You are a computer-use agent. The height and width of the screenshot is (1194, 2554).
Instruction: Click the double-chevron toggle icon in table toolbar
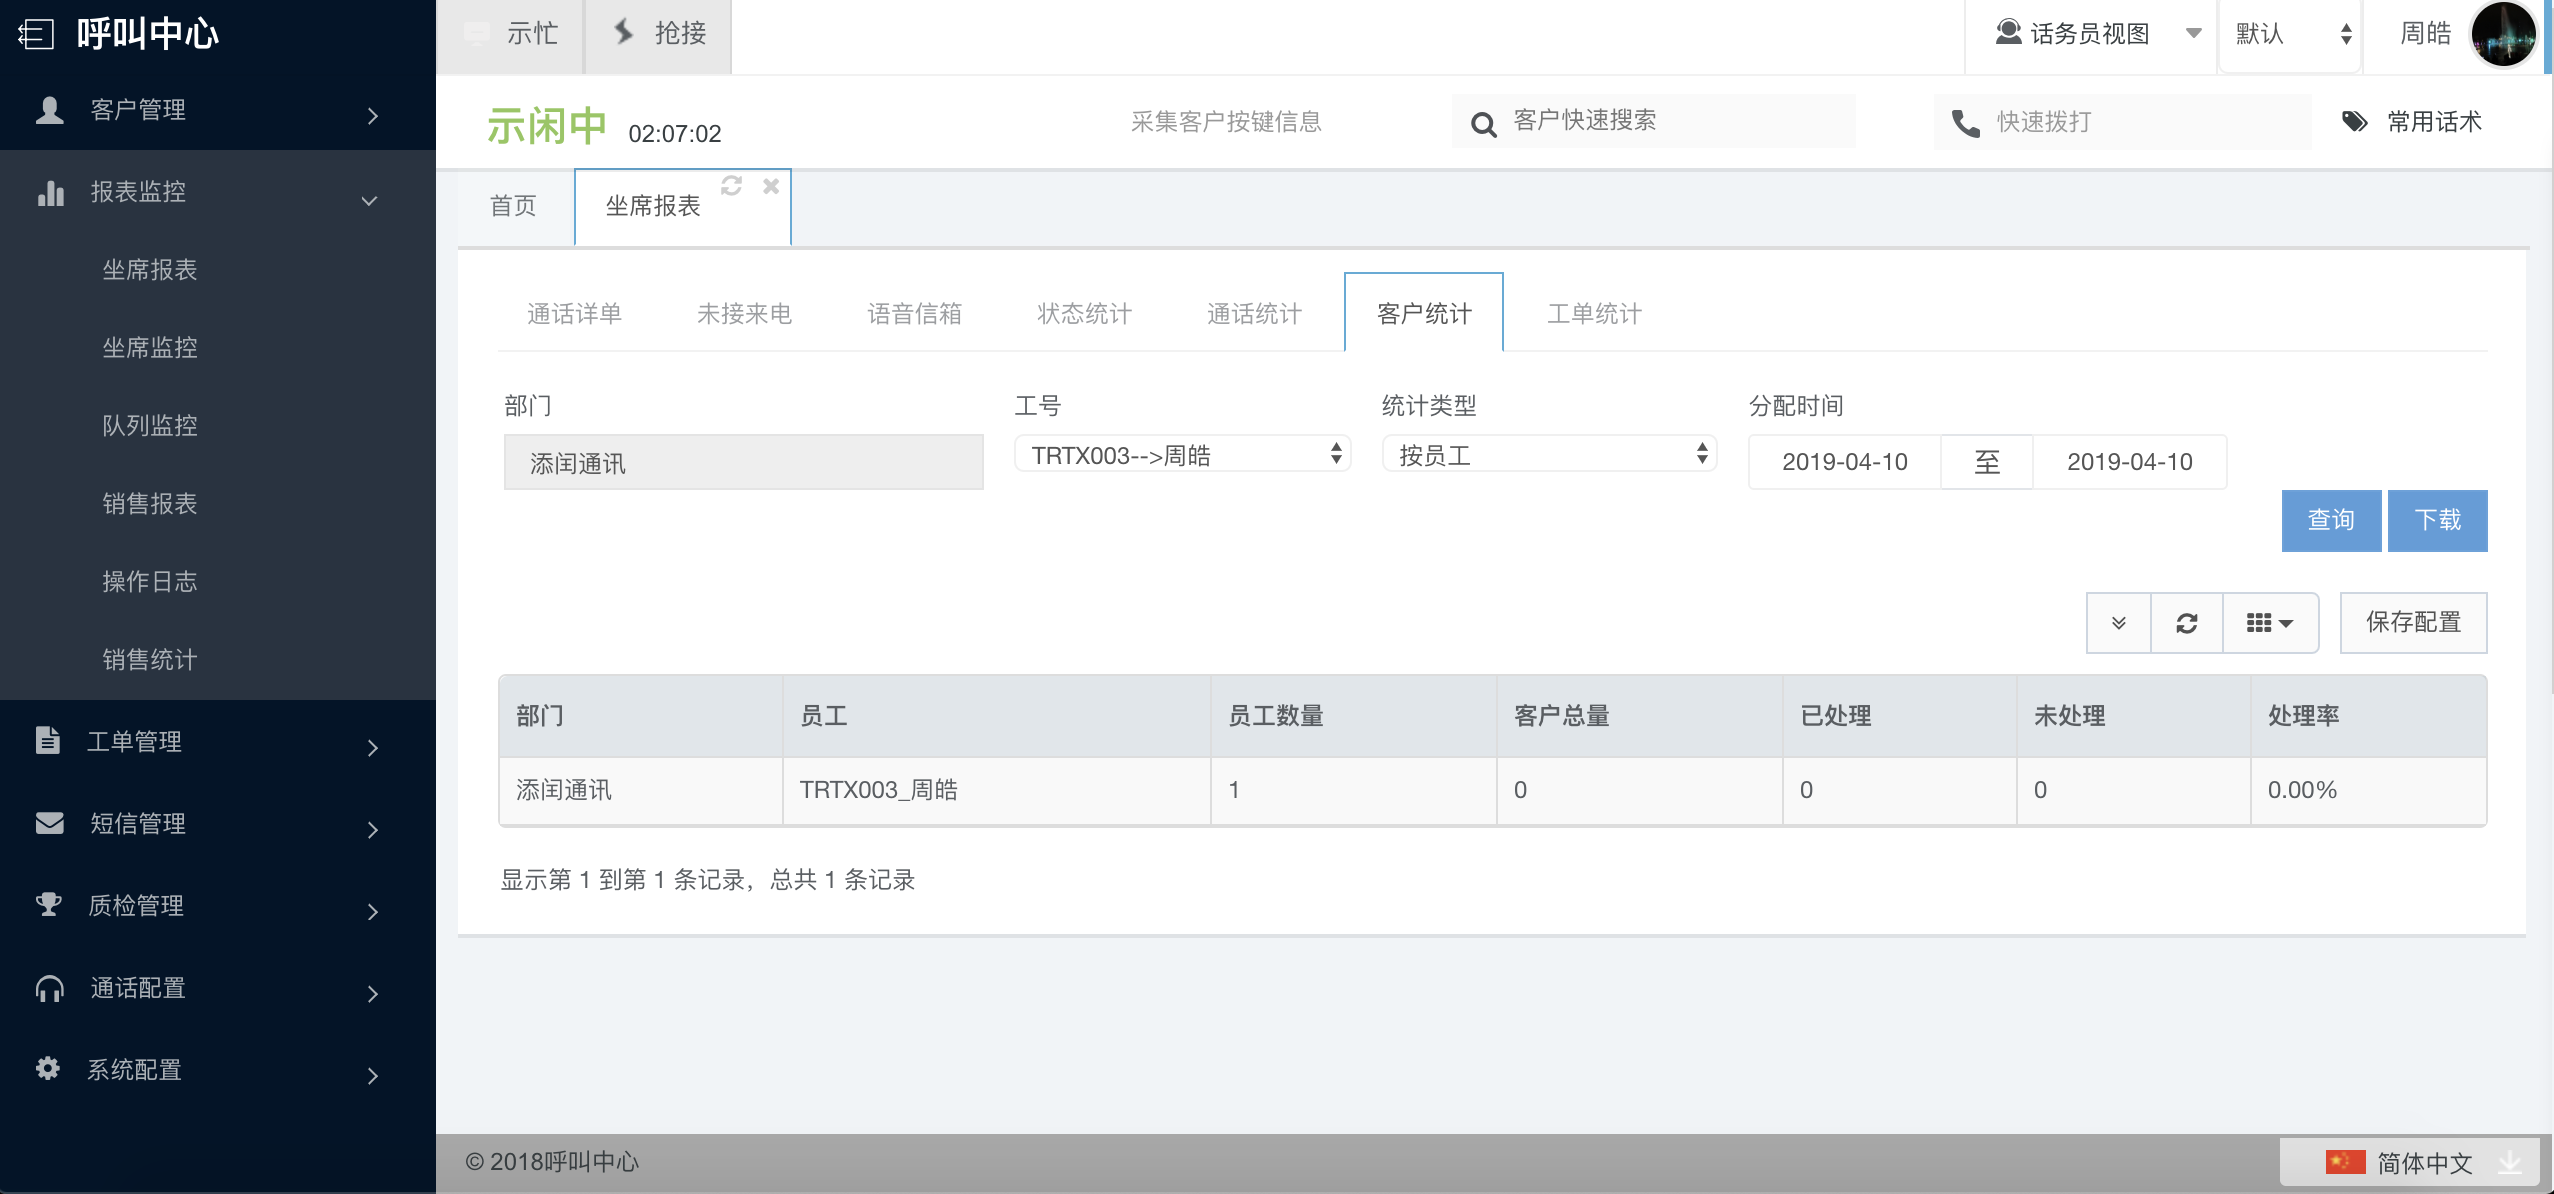click(x=2118, y=623)
